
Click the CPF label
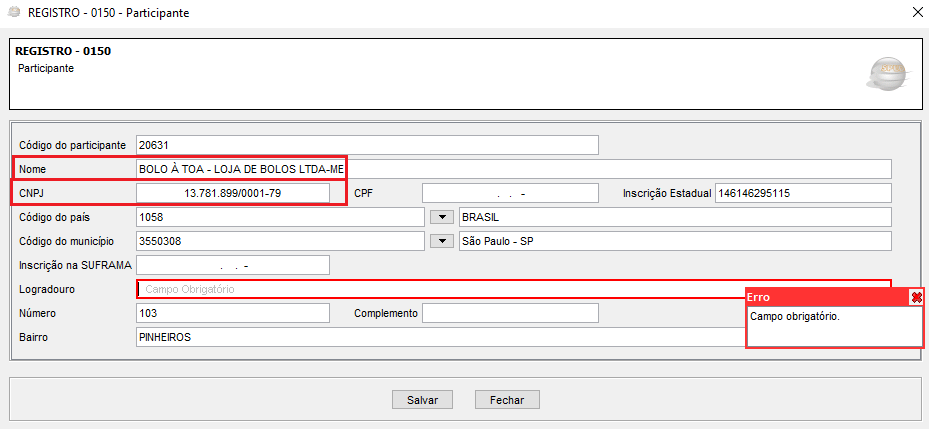pyautogui.click(x=363, y=193)
